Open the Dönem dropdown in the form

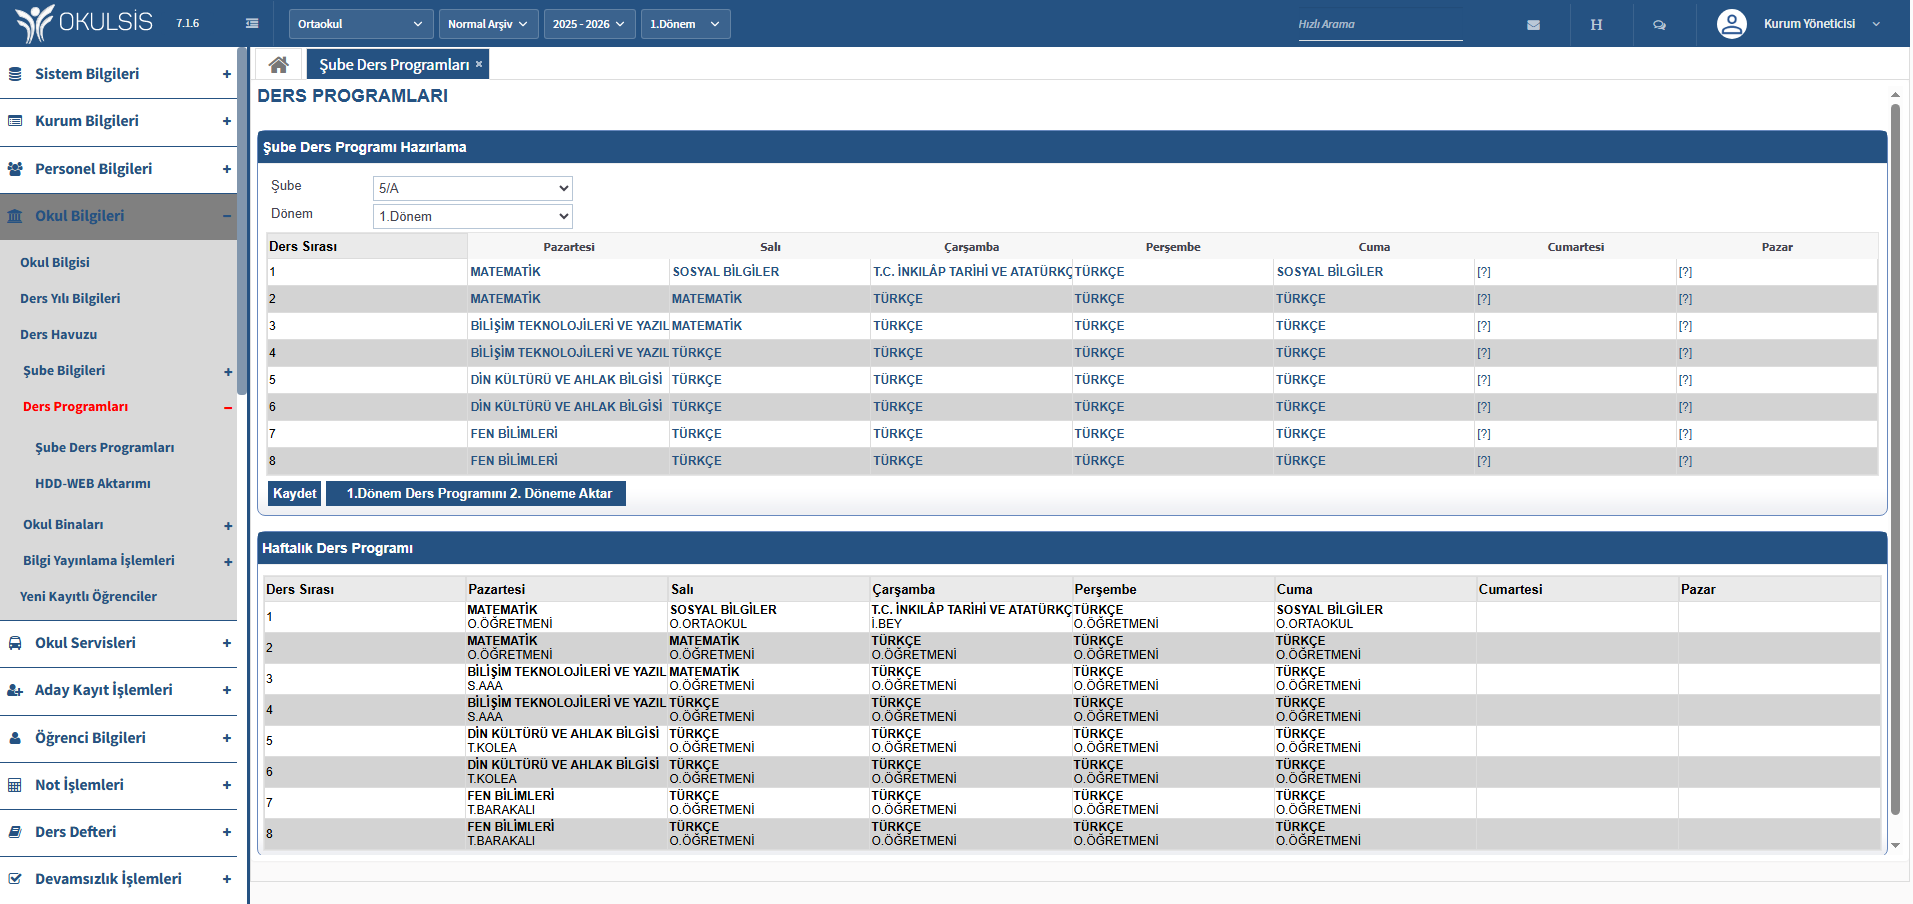(x=472, y=216)
